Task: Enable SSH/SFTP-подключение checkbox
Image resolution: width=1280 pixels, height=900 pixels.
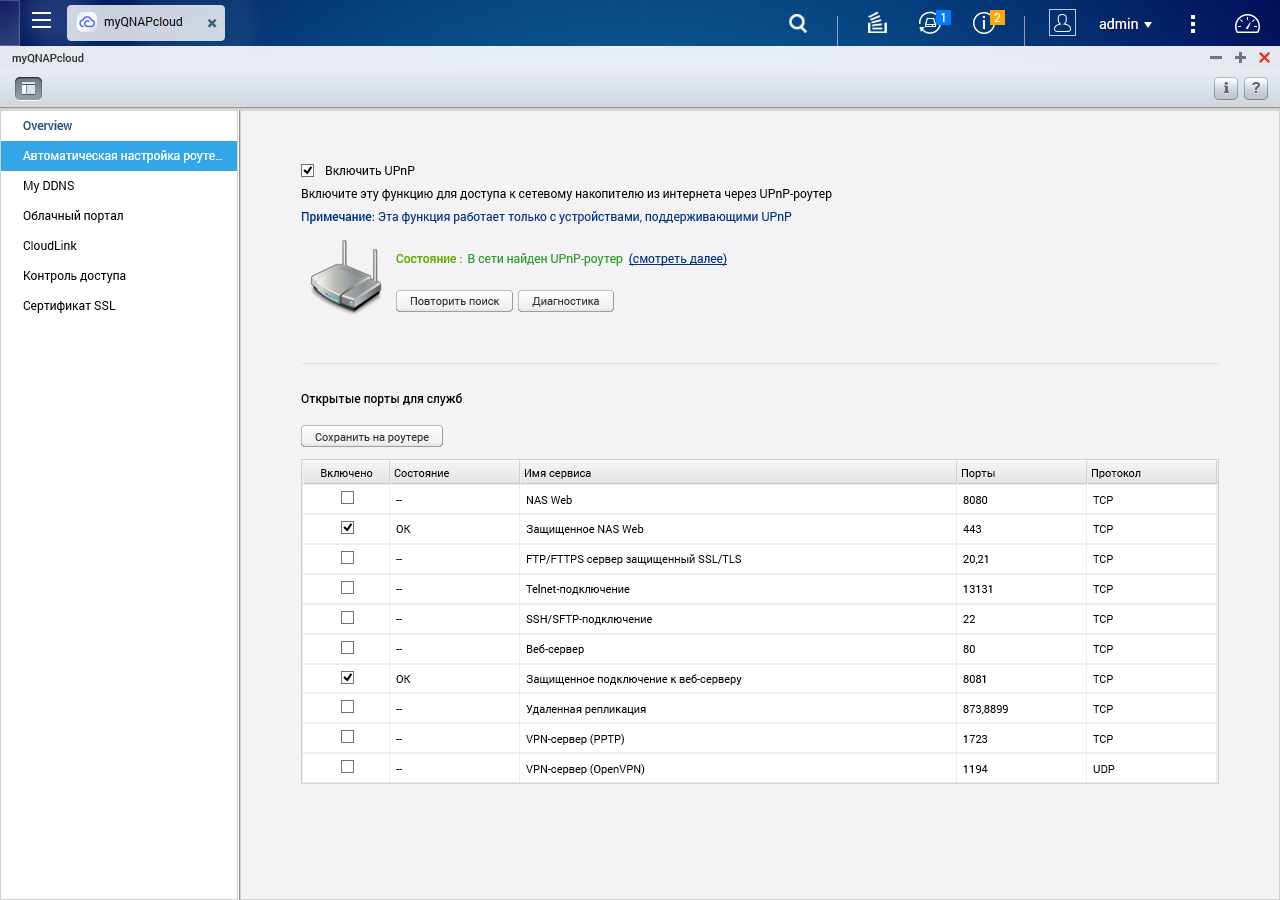Action: click(x=347, y=618)
